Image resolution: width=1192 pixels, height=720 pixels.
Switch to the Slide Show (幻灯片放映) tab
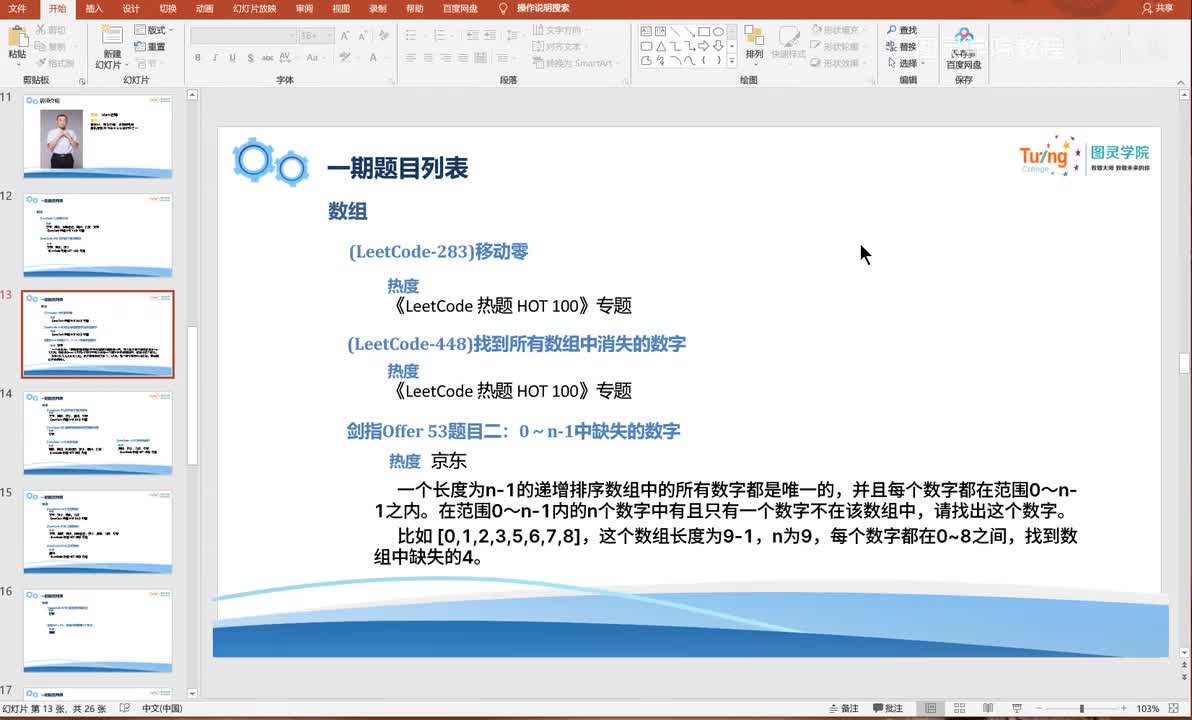pos(255,8)
